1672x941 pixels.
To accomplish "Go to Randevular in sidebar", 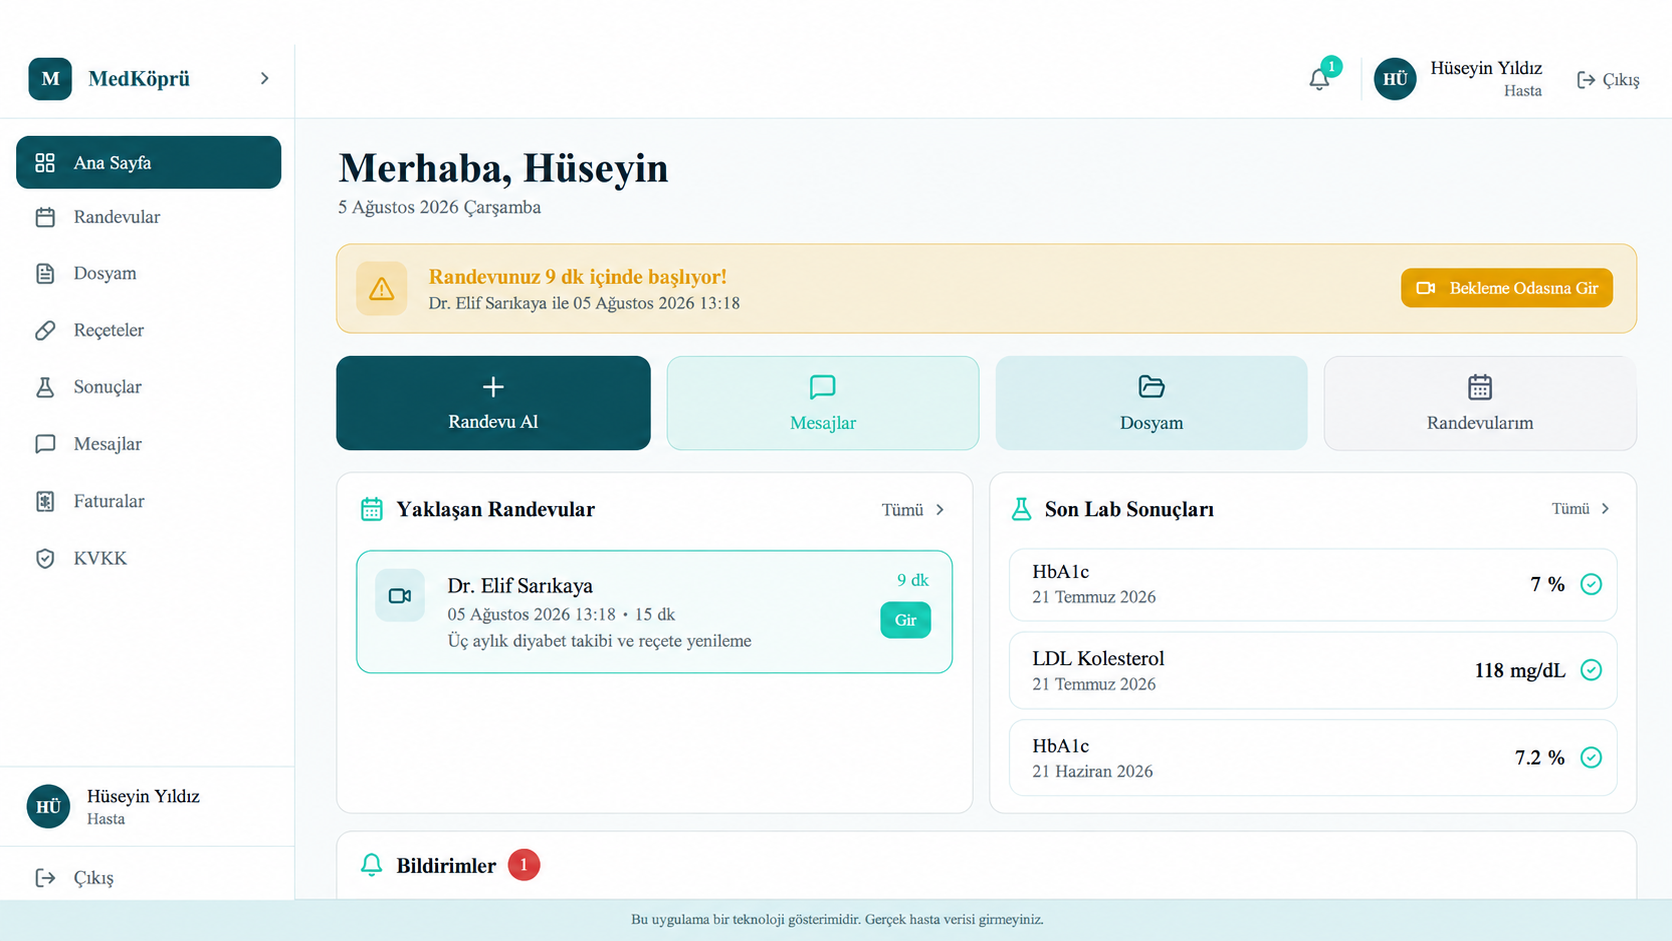I will pyautogui.click(x=148, y=217).
